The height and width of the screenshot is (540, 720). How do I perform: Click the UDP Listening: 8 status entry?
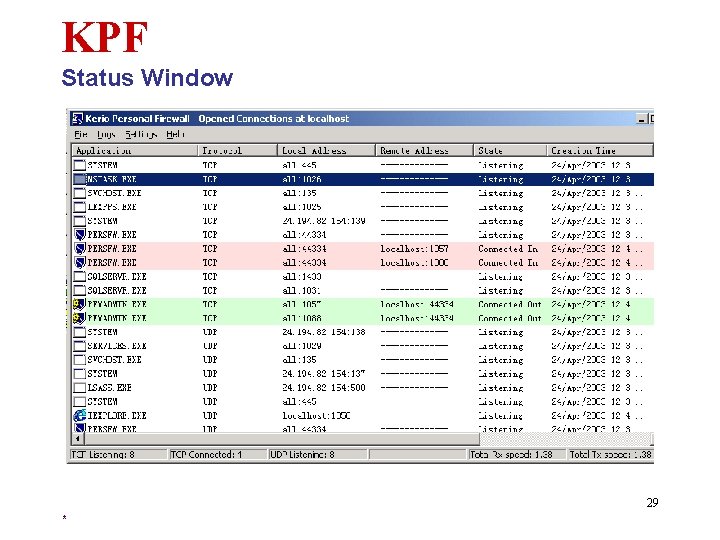318,455
